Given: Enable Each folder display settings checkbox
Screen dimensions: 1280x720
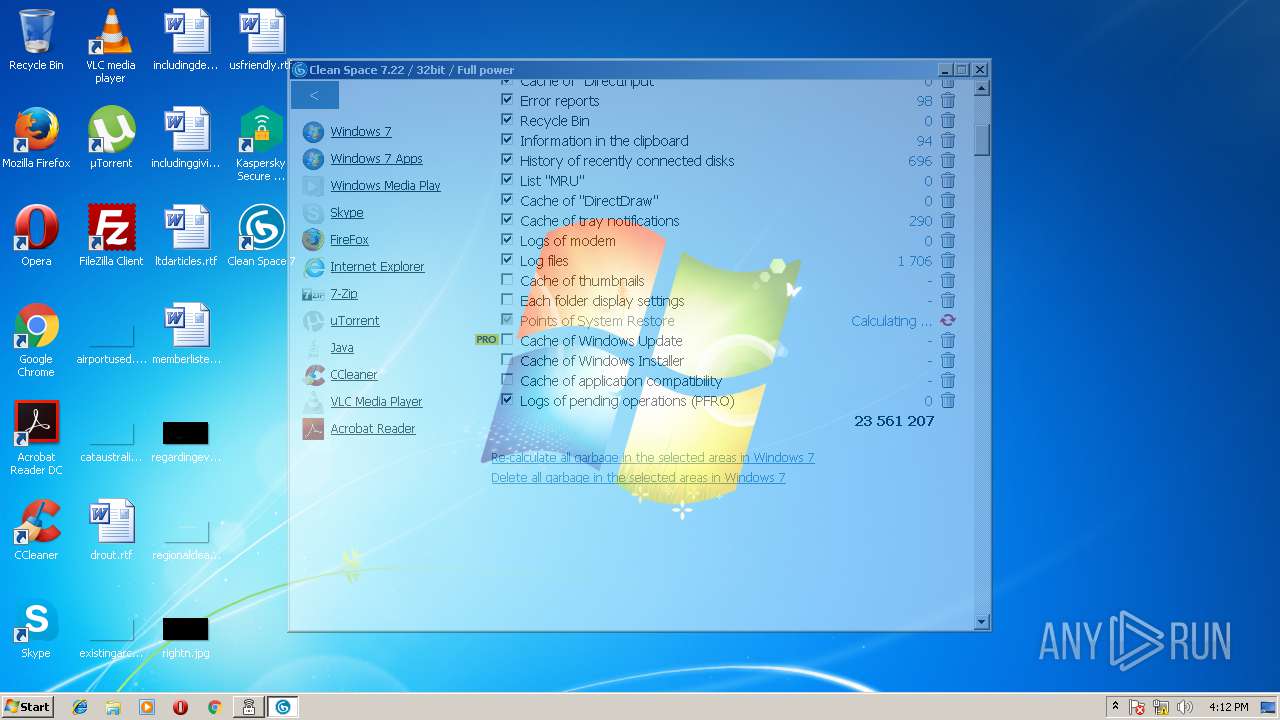Looking at the screenshot, I should point(507,300).
